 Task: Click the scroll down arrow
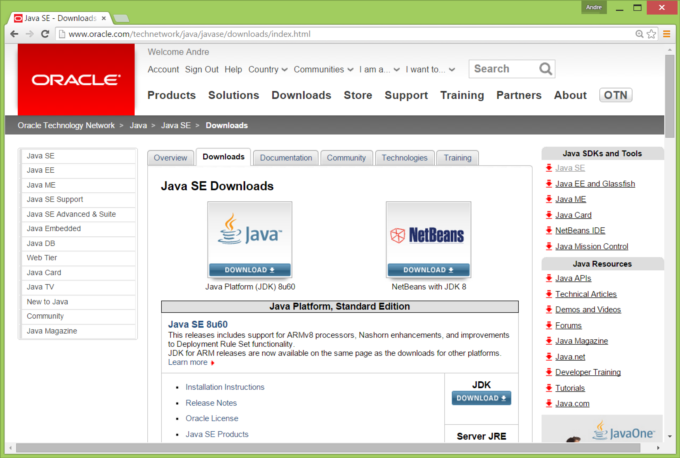(670, 436)
